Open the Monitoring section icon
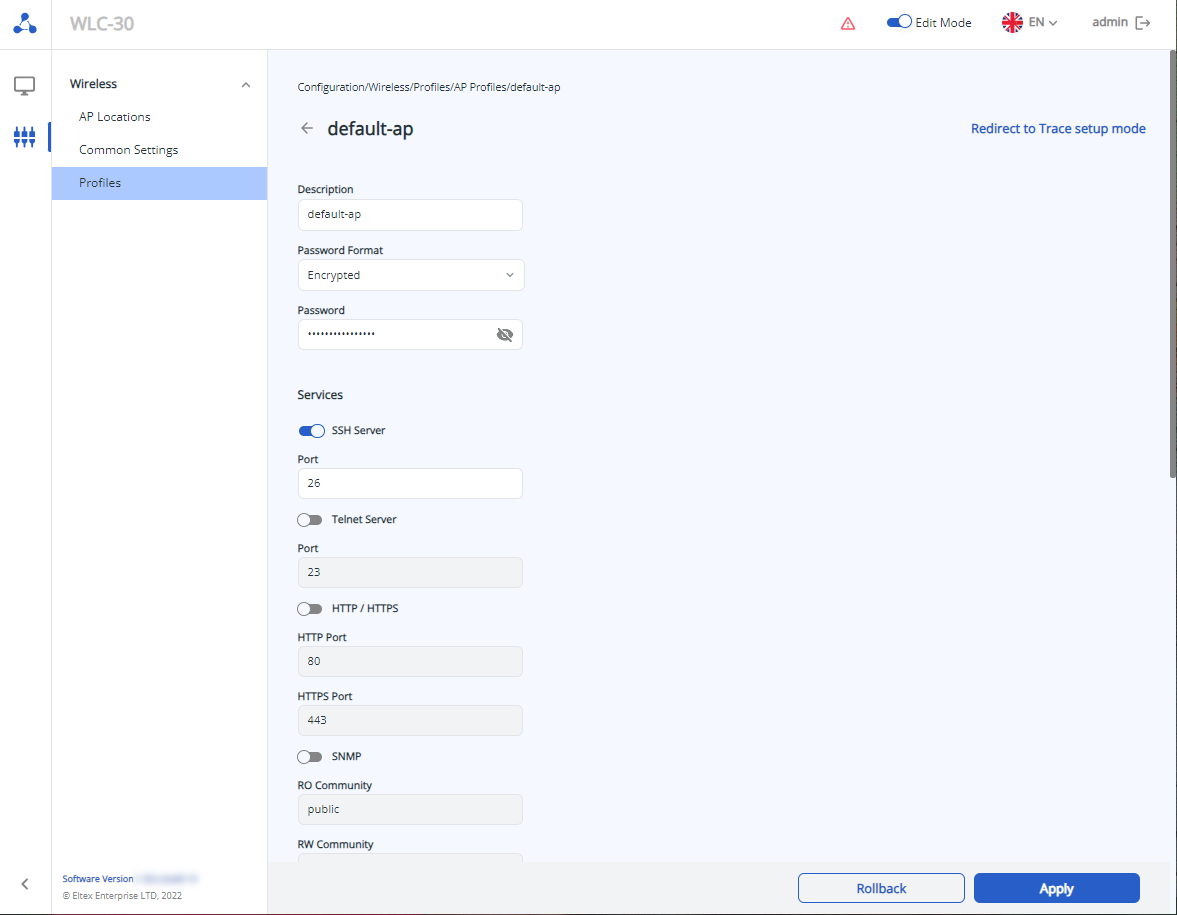The width and height of the screenshot is (1177, 915). tap(25, 86)
